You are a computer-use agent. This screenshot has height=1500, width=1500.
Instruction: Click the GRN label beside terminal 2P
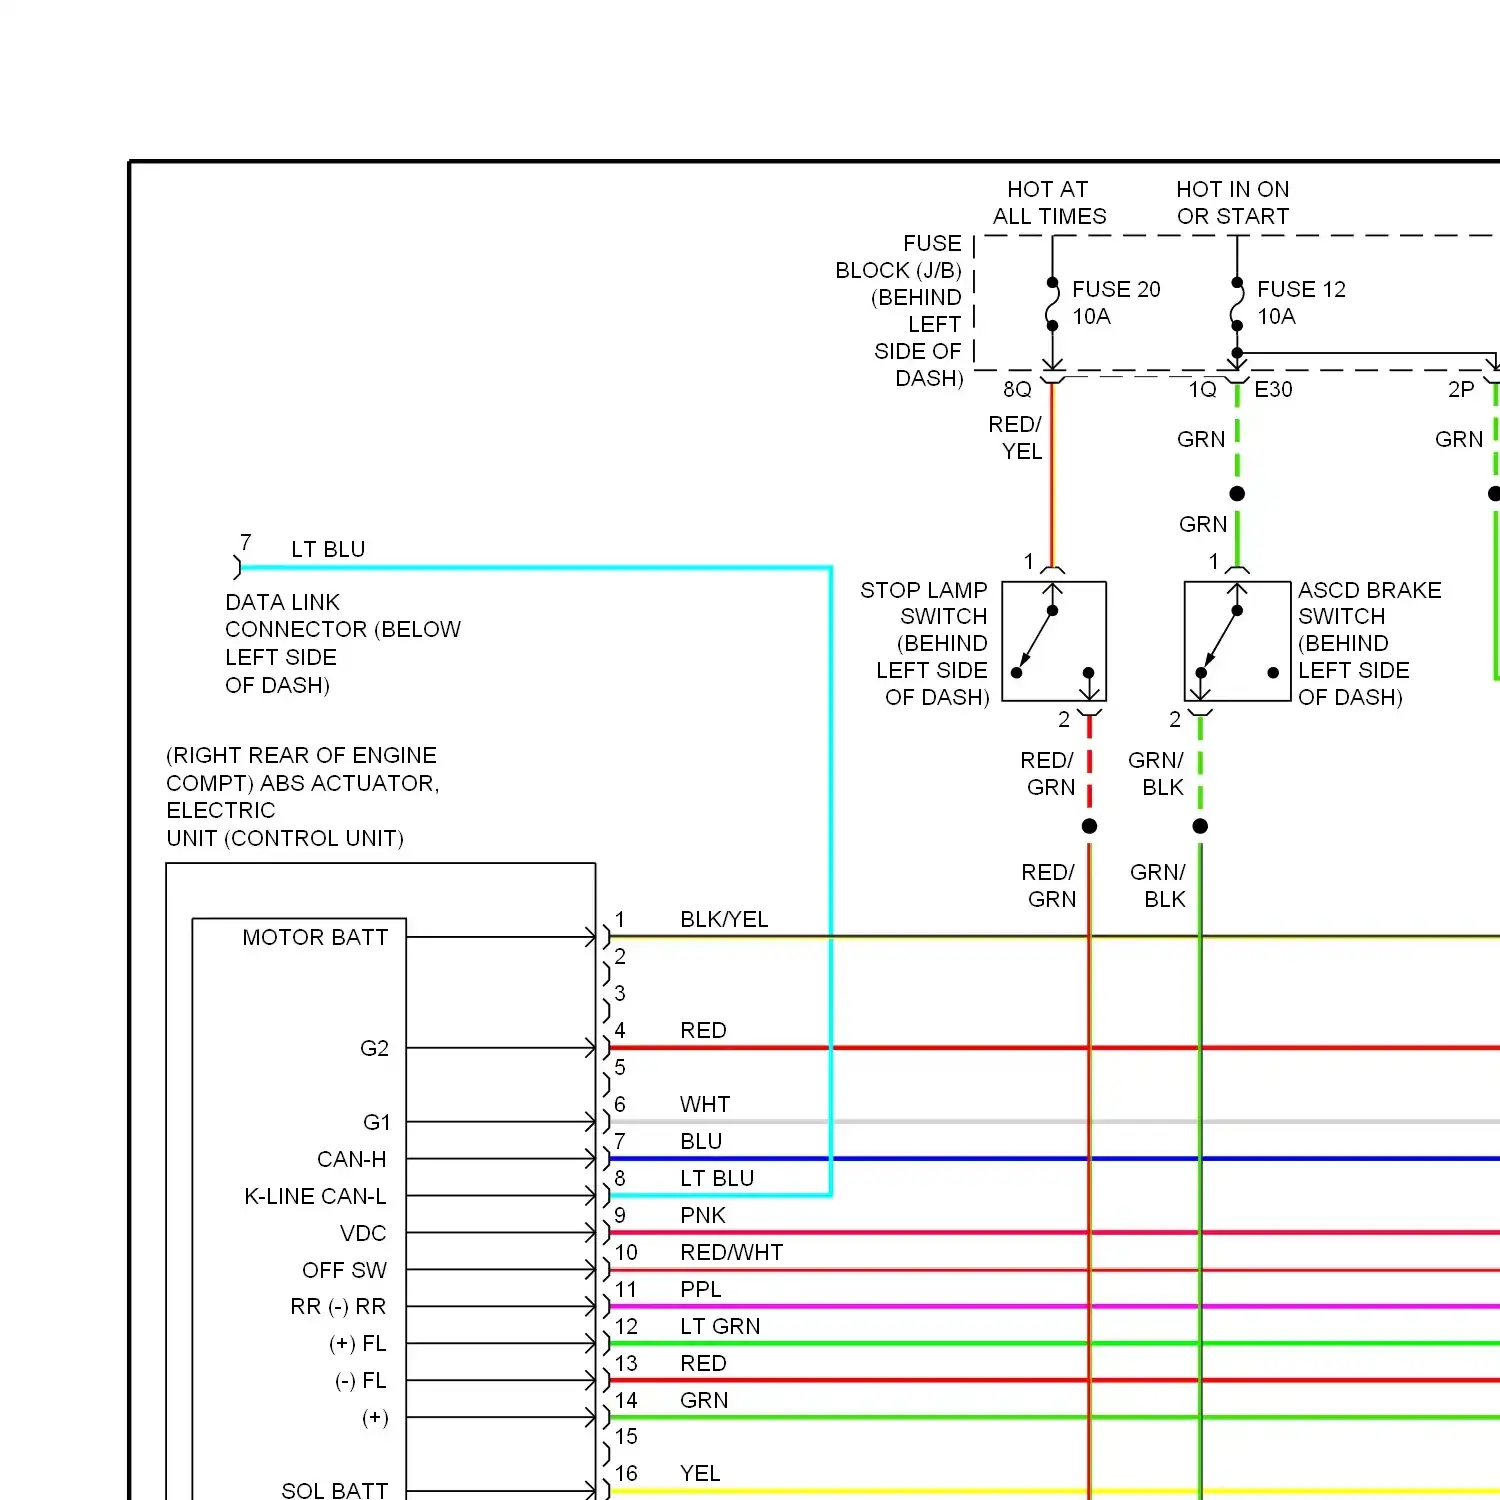(x=1459, y=440)
